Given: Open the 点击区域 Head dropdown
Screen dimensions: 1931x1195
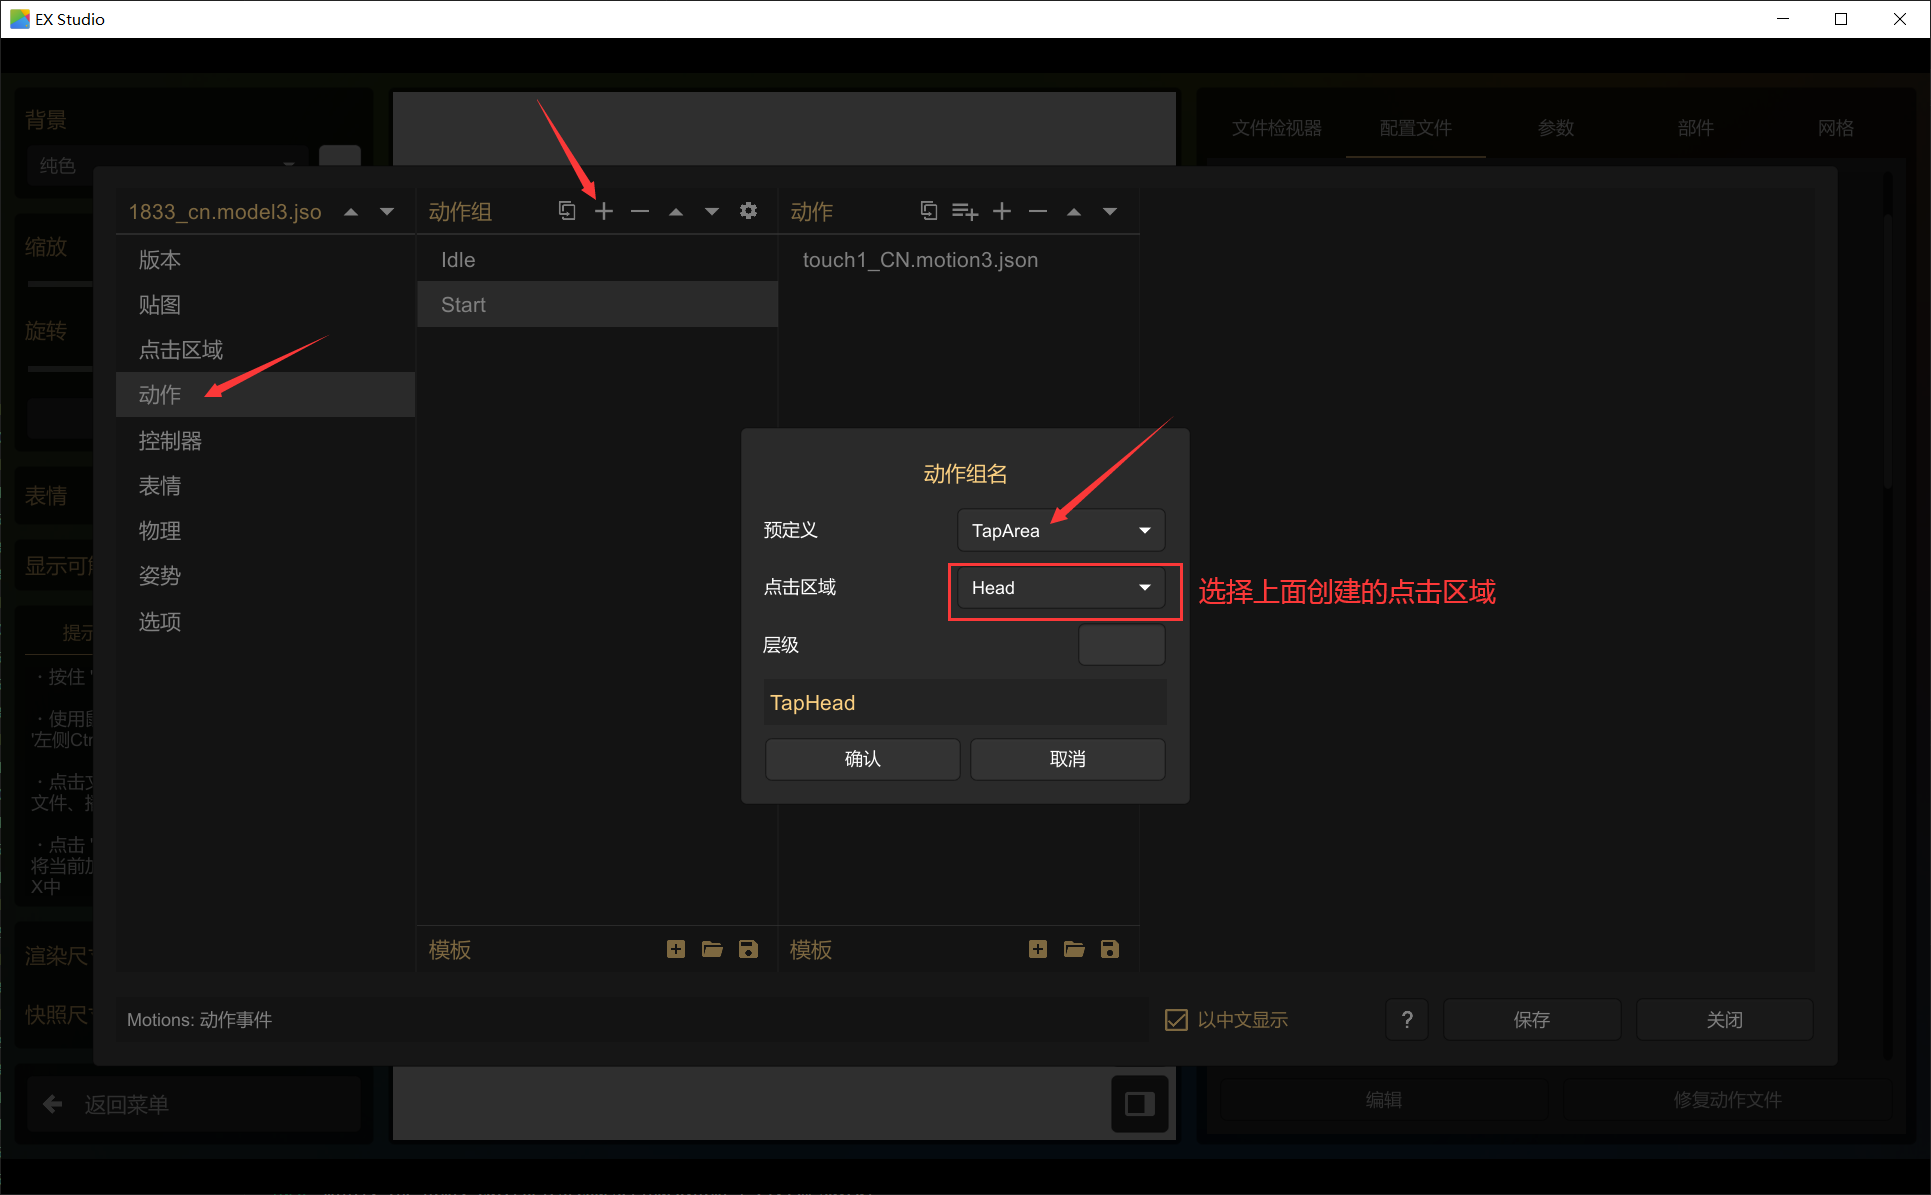Looking at the screenshot, I should click(x=1061, y=587).
